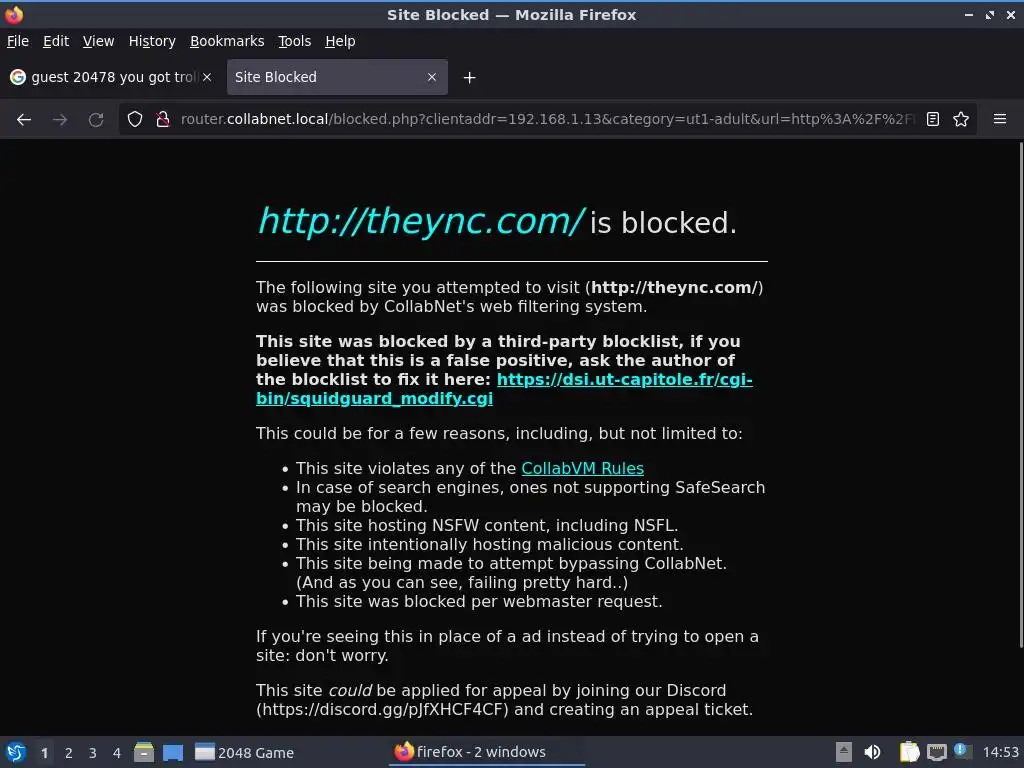Open the View menu
Screen dimensions: 1024x768
[x=99, y=41]
